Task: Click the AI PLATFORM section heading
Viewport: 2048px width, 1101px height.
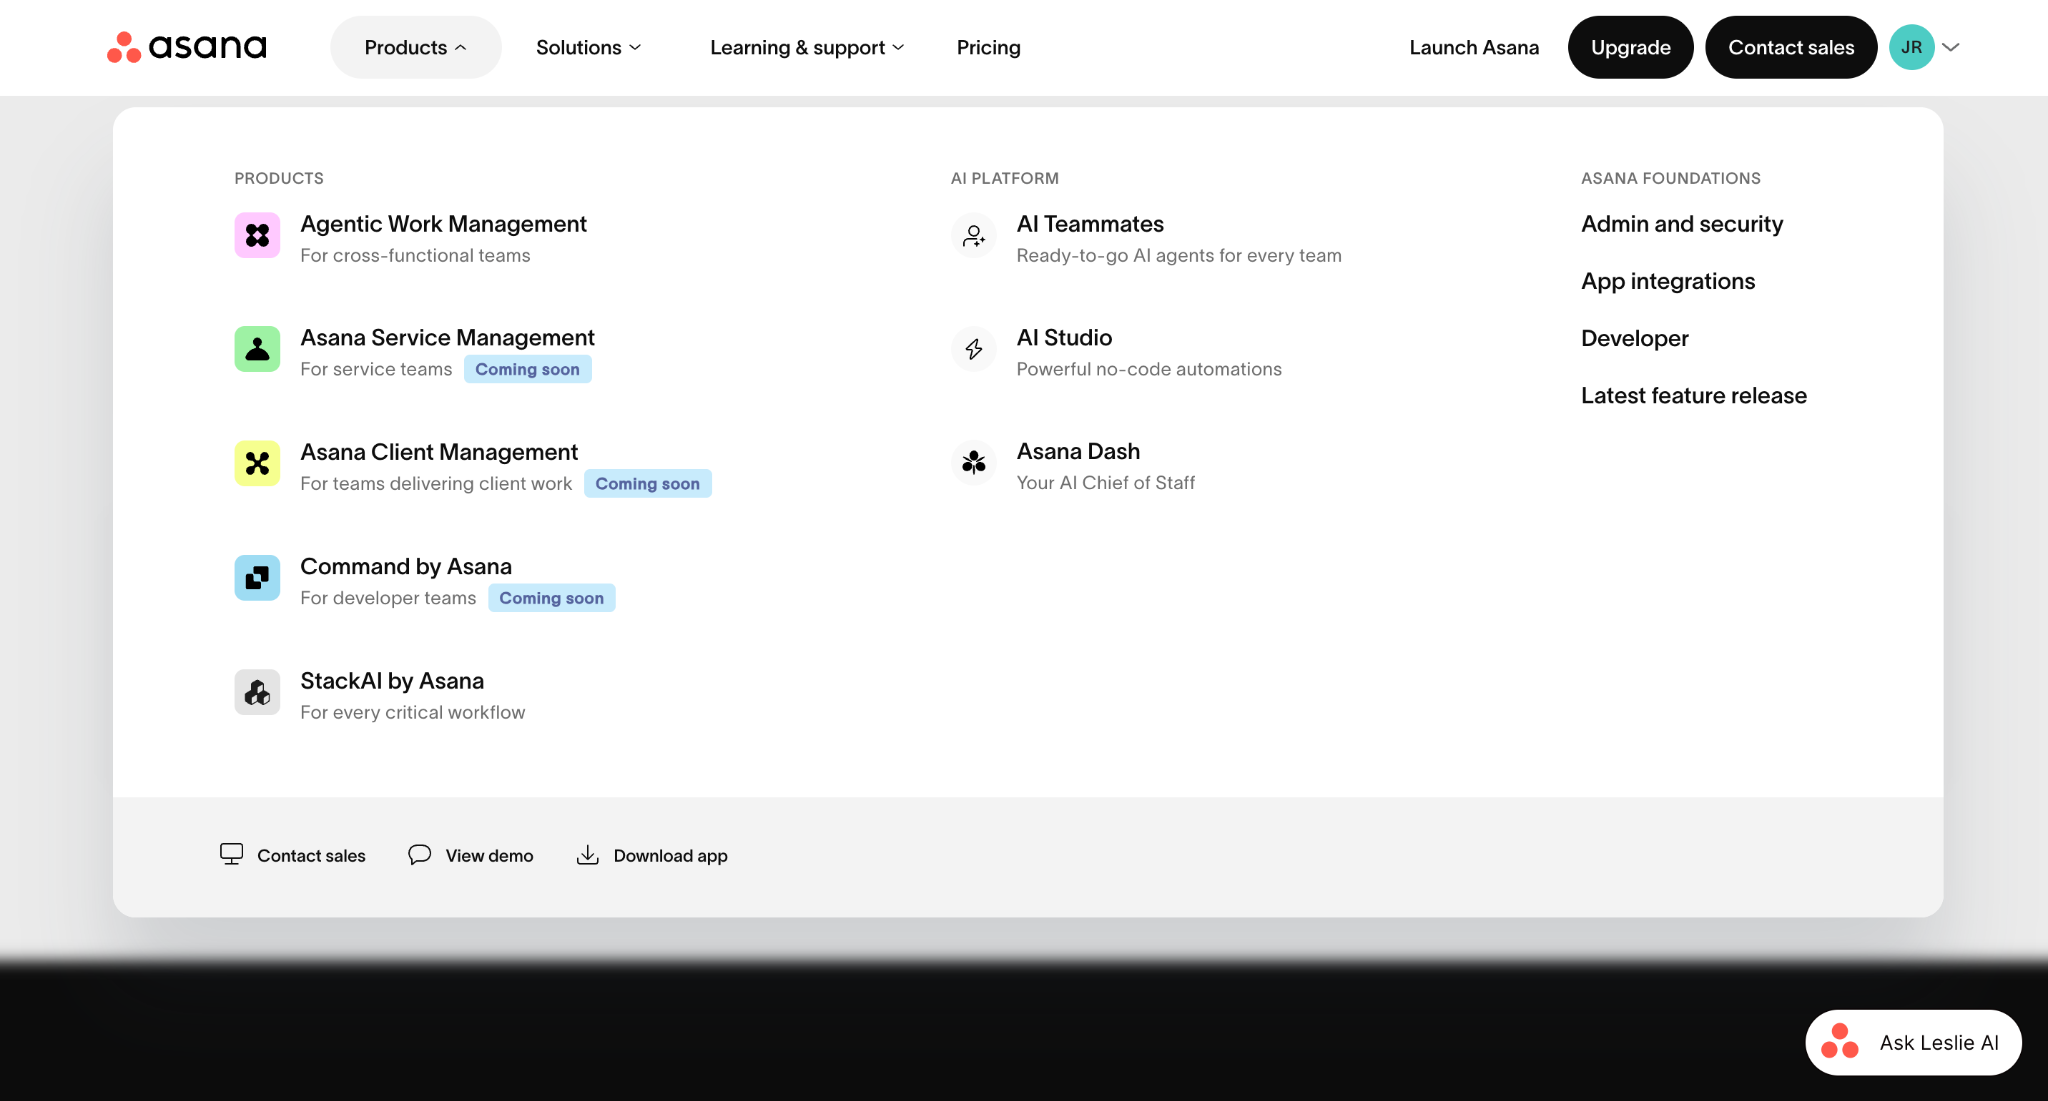Action: pos(1004,178)
